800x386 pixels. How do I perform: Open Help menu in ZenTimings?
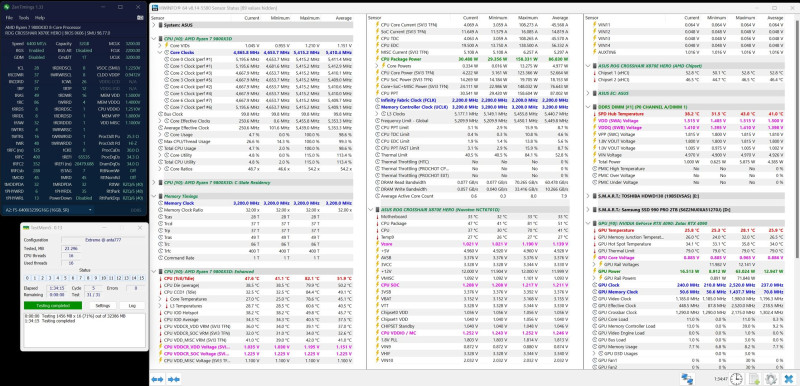tap(40, 17)
